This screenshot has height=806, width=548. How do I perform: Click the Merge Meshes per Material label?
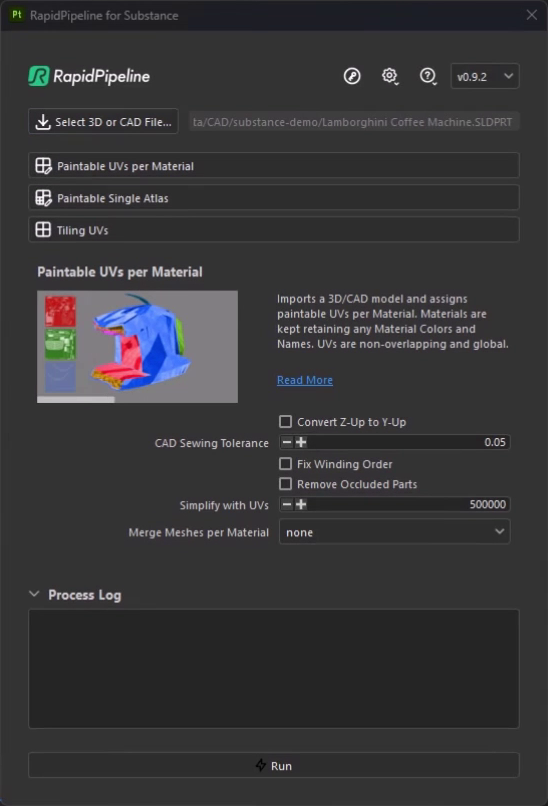point(198,533)
